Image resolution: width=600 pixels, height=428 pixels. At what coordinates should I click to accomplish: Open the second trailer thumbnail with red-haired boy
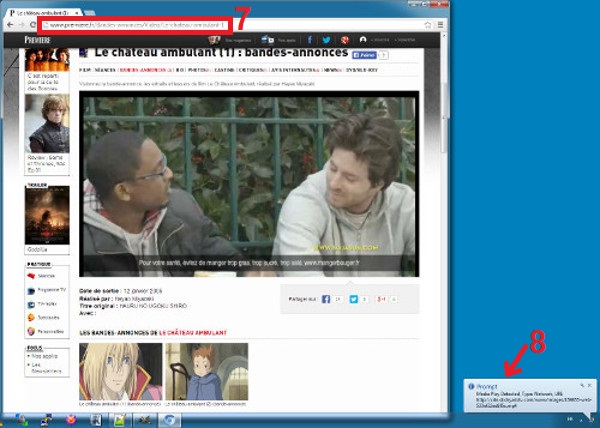pos(206,371)
